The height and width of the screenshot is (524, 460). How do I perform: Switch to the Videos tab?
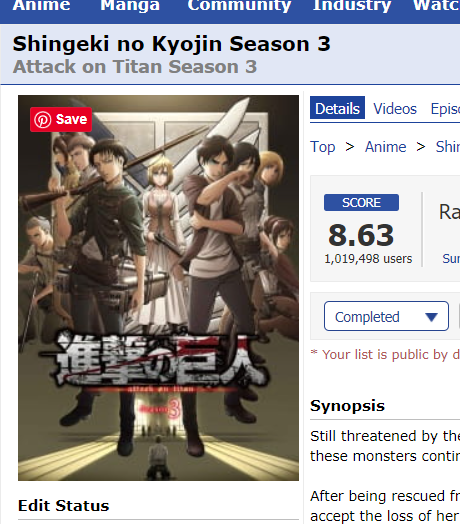coord(395,109)
